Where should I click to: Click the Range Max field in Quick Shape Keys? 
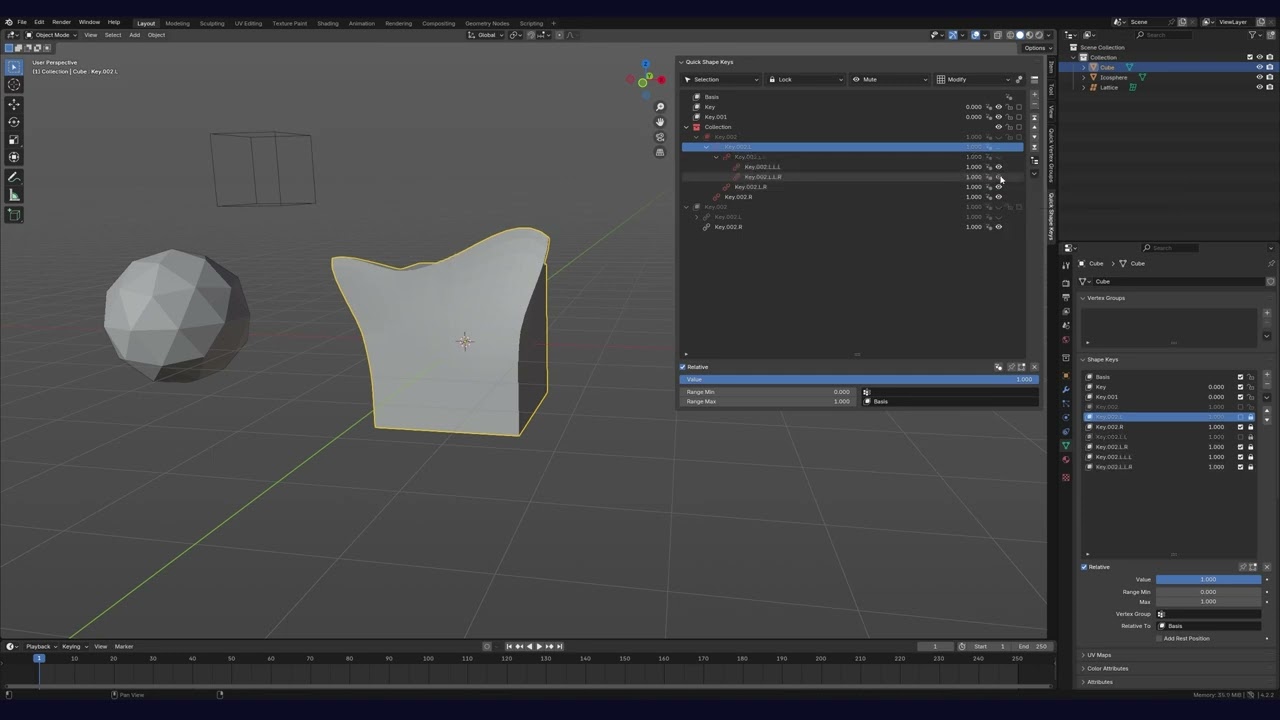(767, 401)
